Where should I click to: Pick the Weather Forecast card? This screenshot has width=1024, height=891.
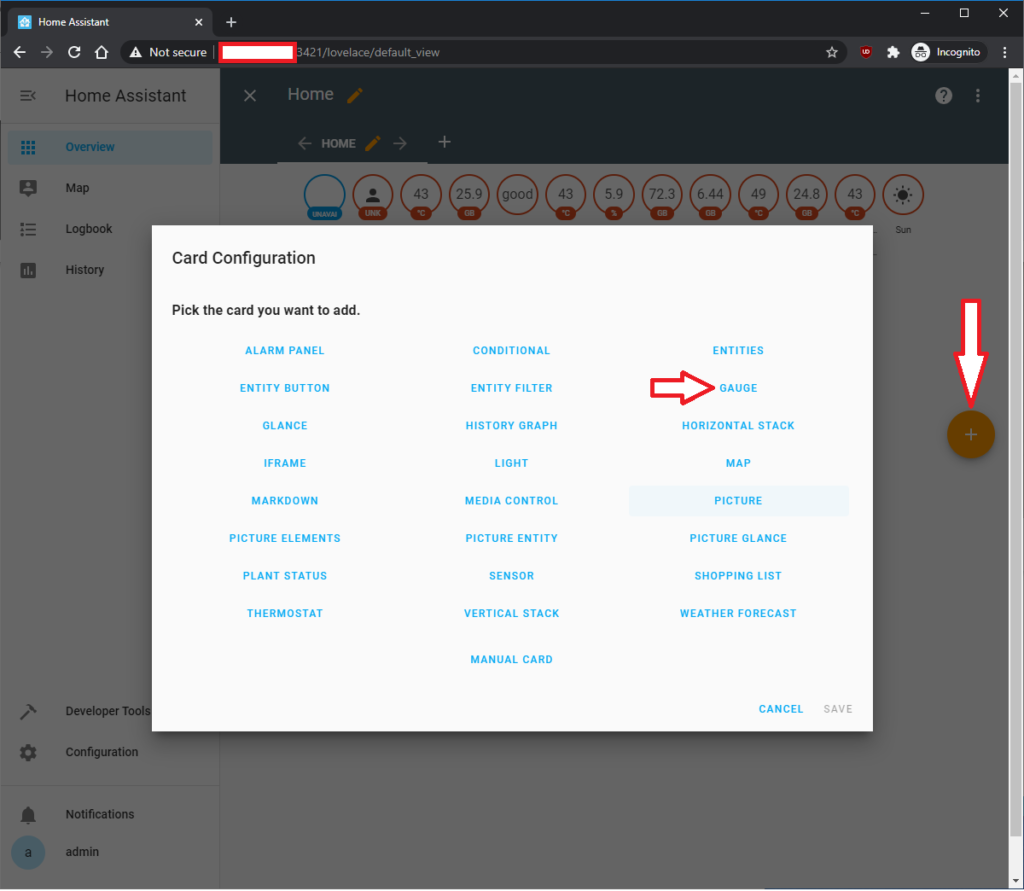click(x=738, y=613)
